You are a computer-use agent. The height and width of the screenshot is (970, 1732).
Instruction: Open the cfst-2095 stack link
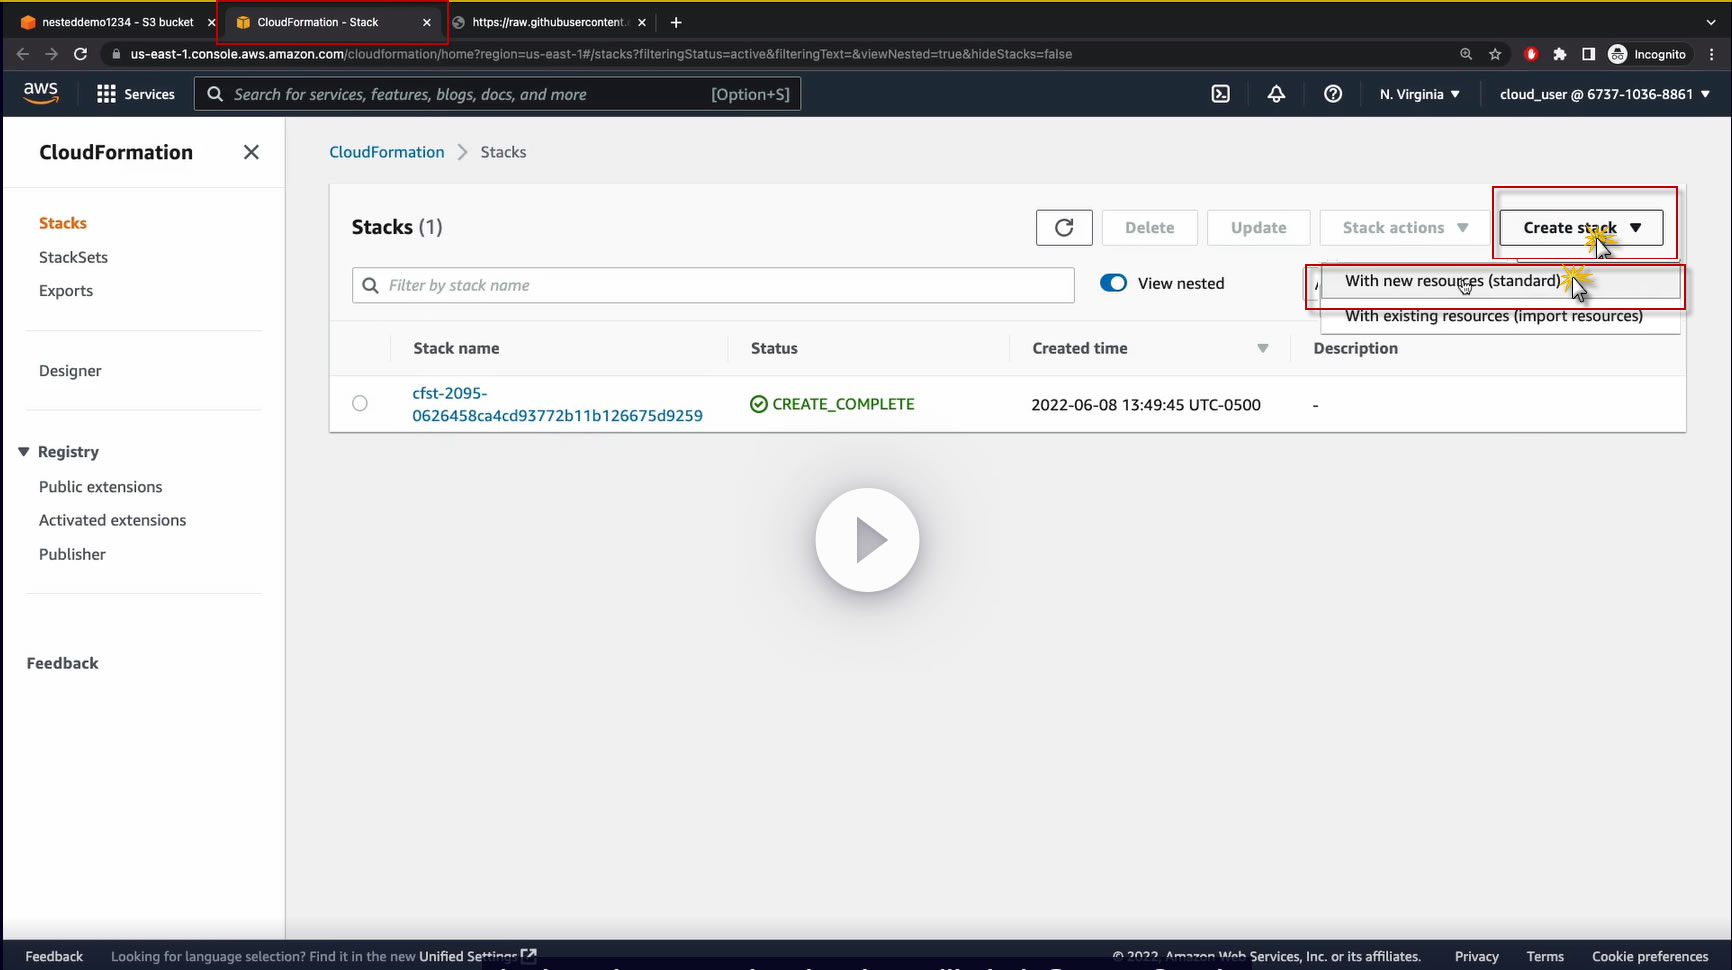point(557,404)
